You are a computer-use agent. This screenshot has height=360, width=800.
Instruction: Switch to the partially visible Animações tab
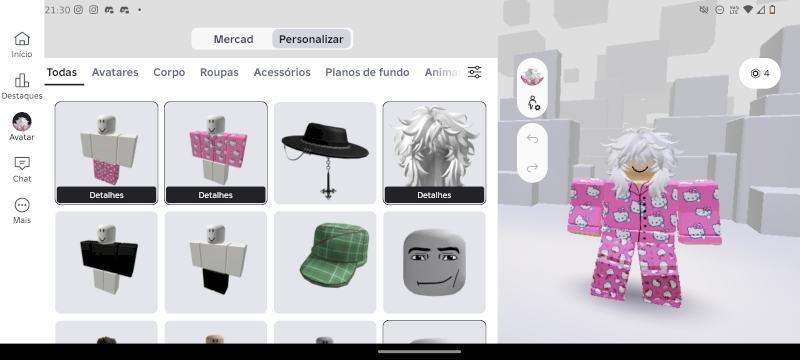pyautogui.click(x=443, y=72)
